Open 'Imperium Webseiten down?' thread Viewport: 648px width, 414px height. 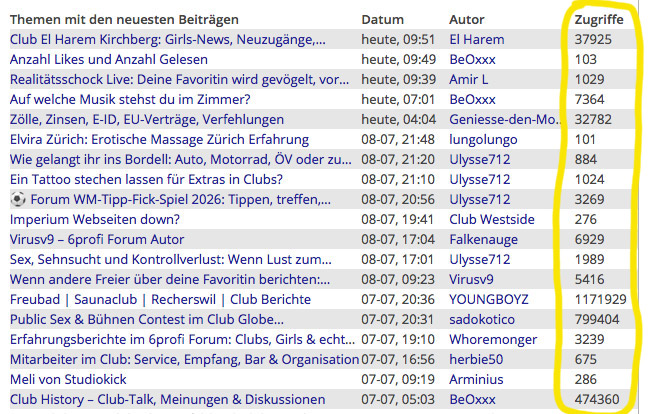[95, 219]
